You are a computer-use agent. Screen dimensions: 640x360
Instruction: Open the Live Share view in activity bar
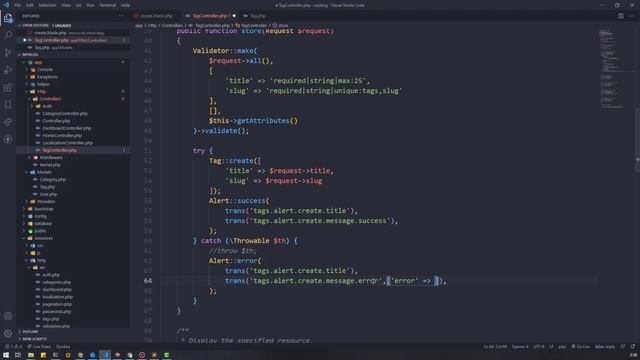click(x=8, y=122)
